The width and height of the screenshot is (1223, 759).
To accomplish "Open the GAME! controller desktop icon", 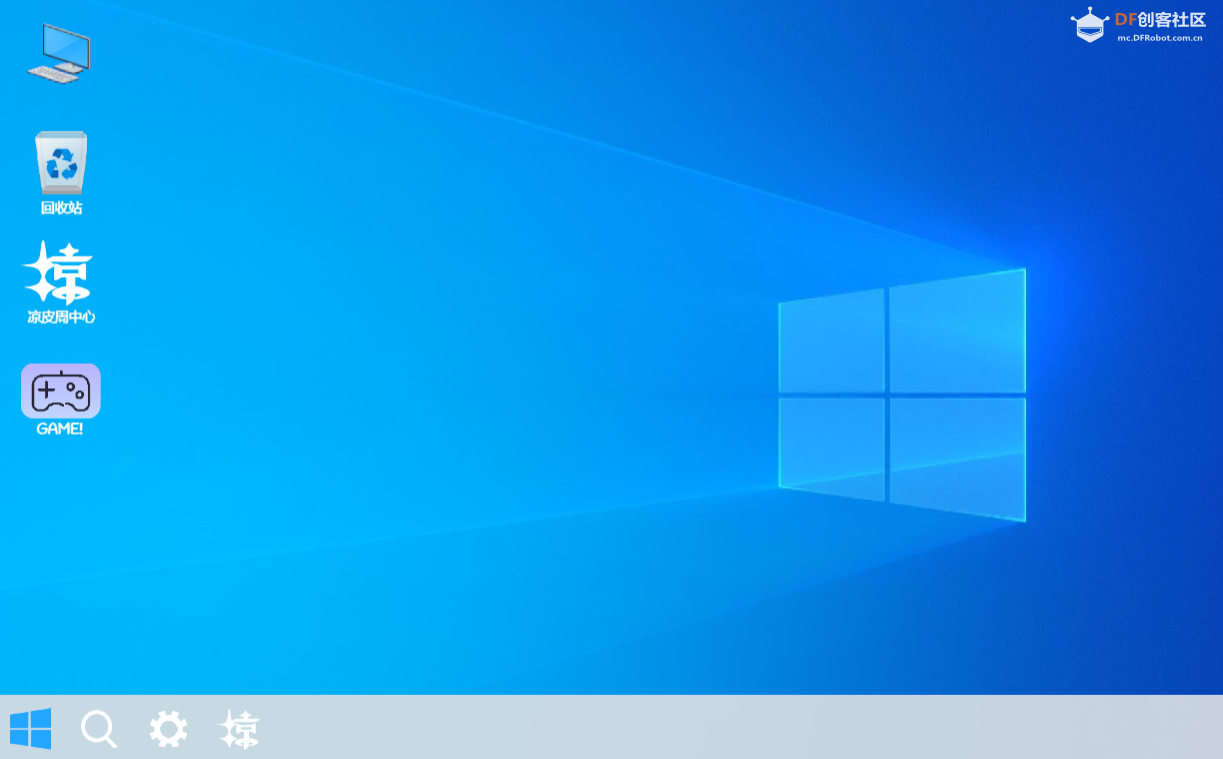I will 61,390.
